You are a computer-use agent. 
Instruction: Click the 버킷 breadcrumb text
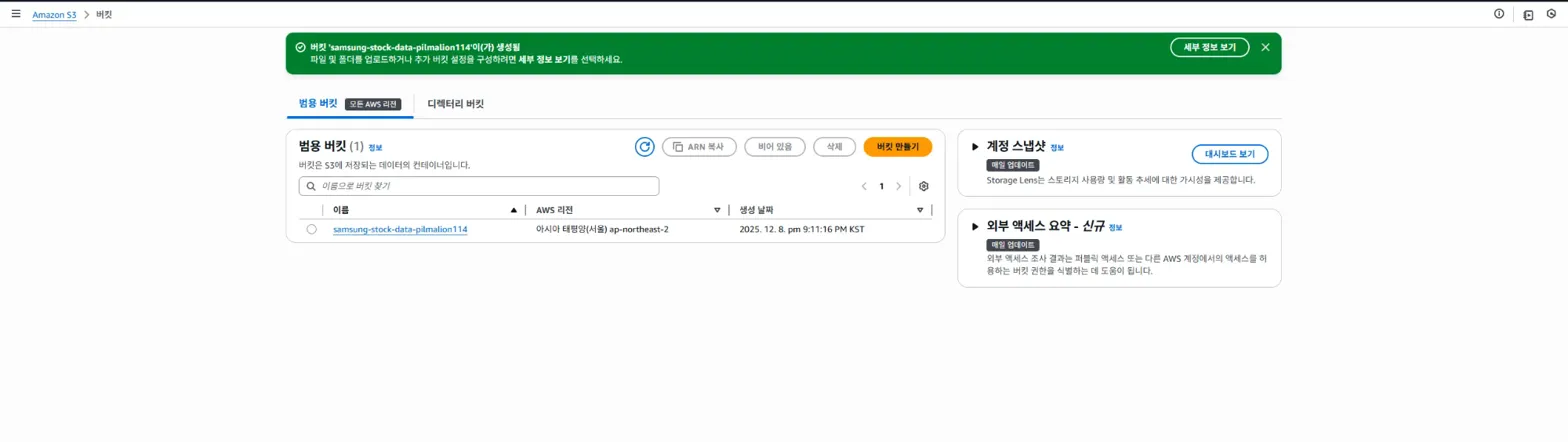pos(104,15)
